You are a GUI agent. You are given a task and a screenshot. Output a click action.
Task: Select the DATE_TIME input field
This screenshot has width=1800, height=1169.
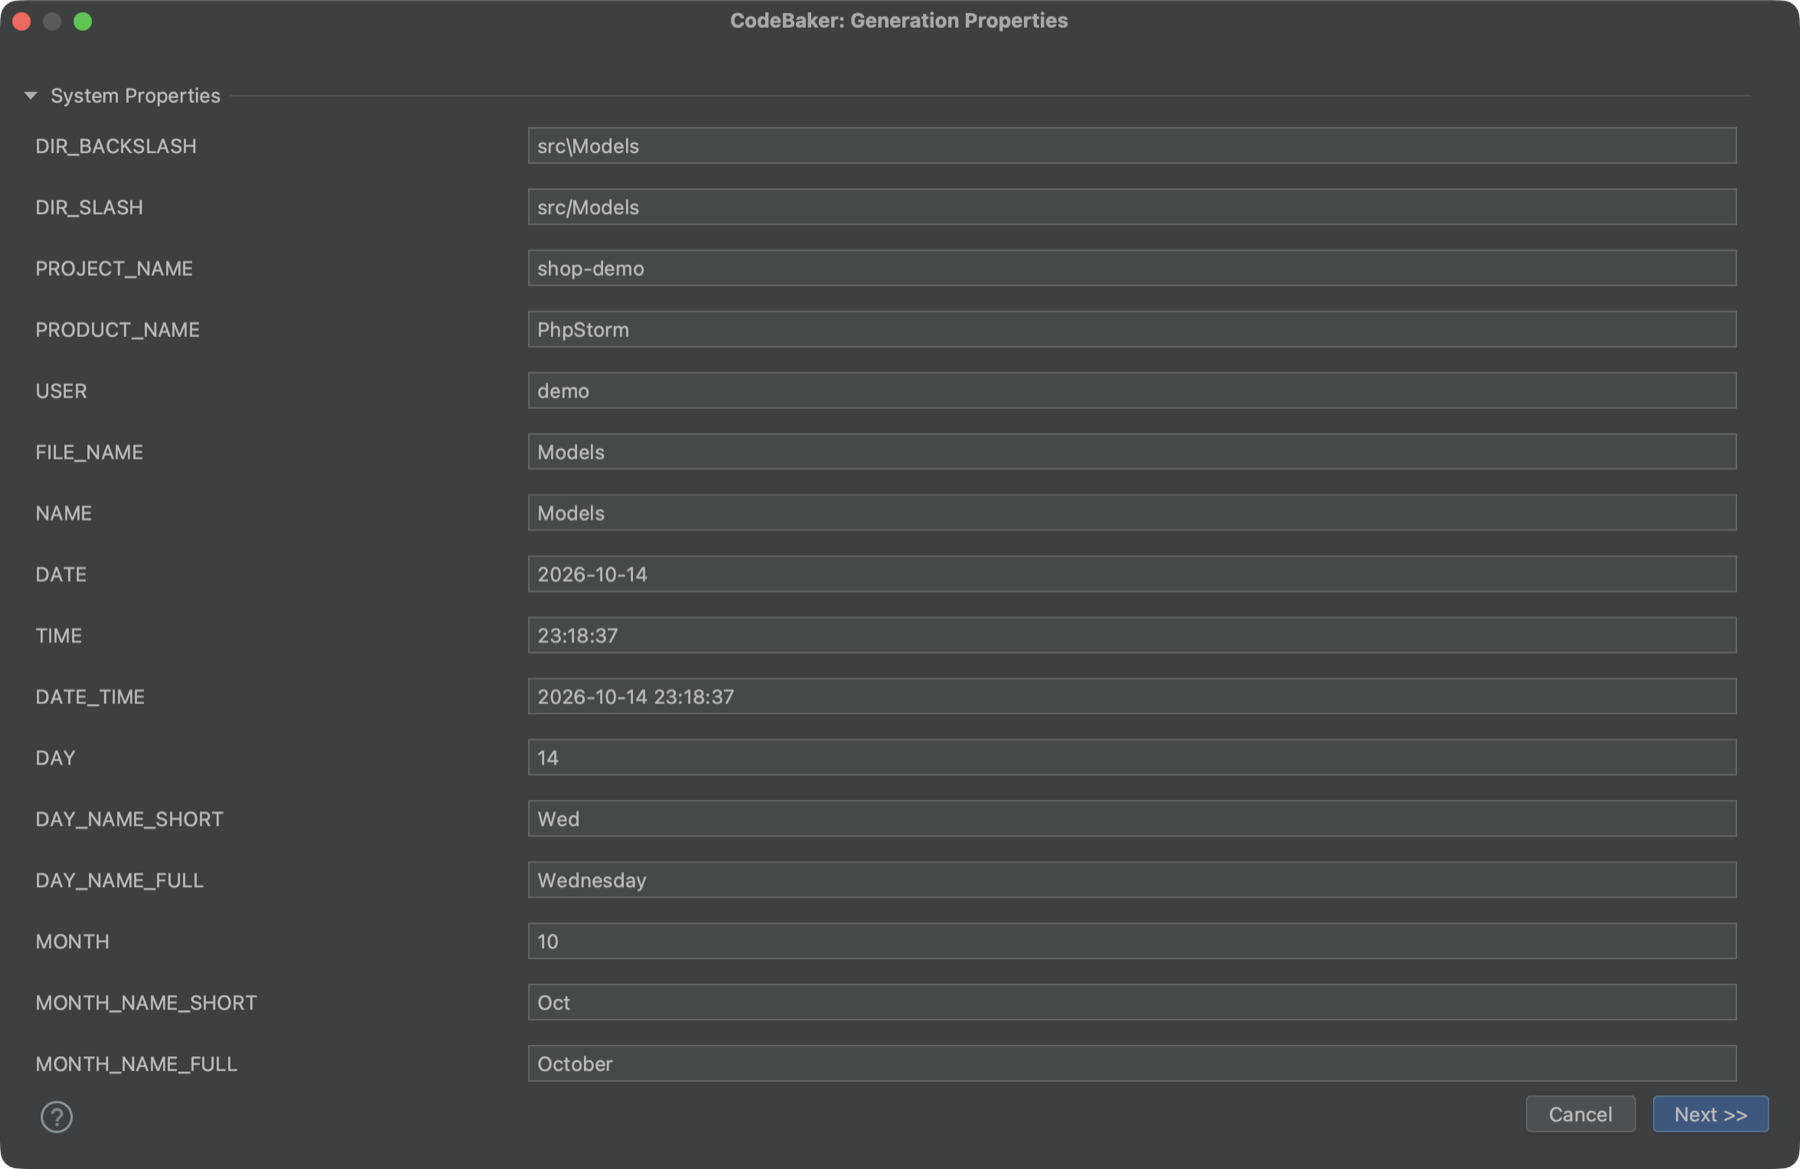pos(1132,696)
